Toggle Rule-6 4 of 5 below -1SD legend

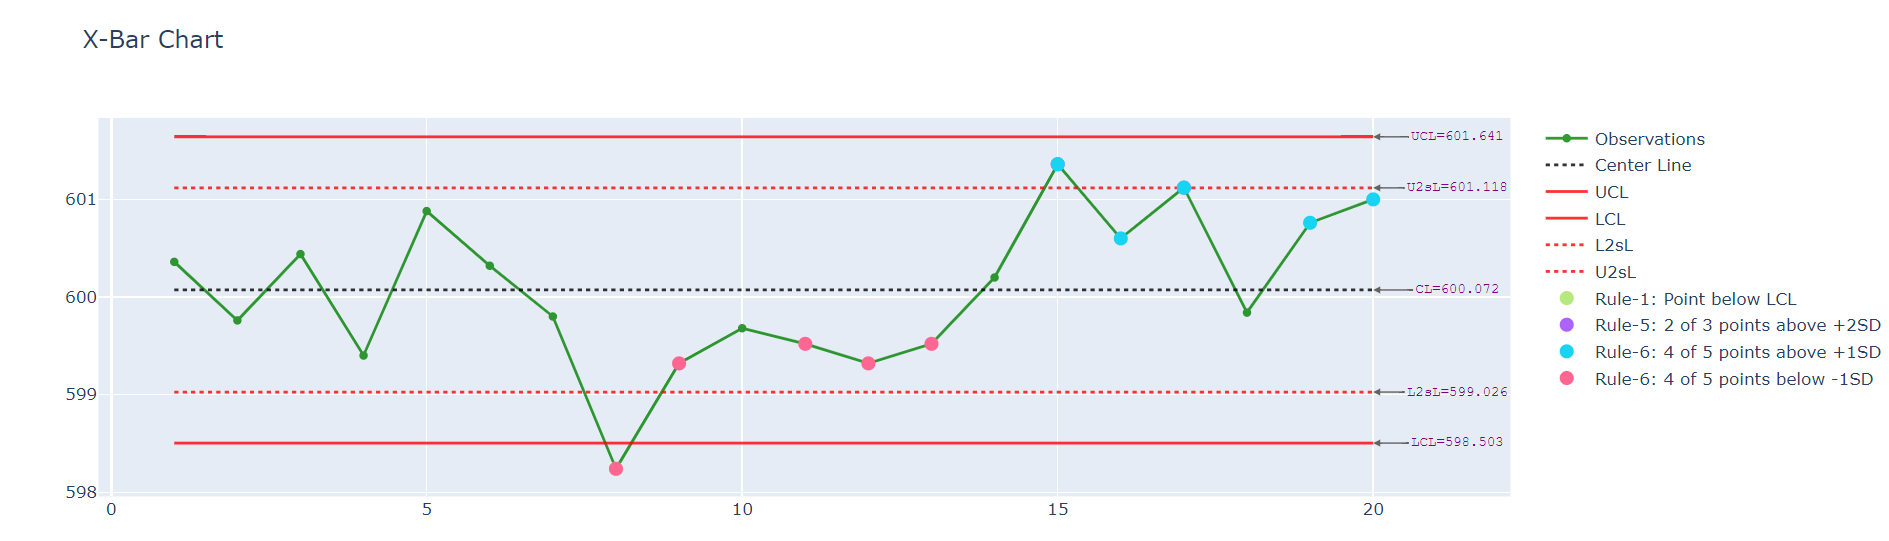(1732, 379)
